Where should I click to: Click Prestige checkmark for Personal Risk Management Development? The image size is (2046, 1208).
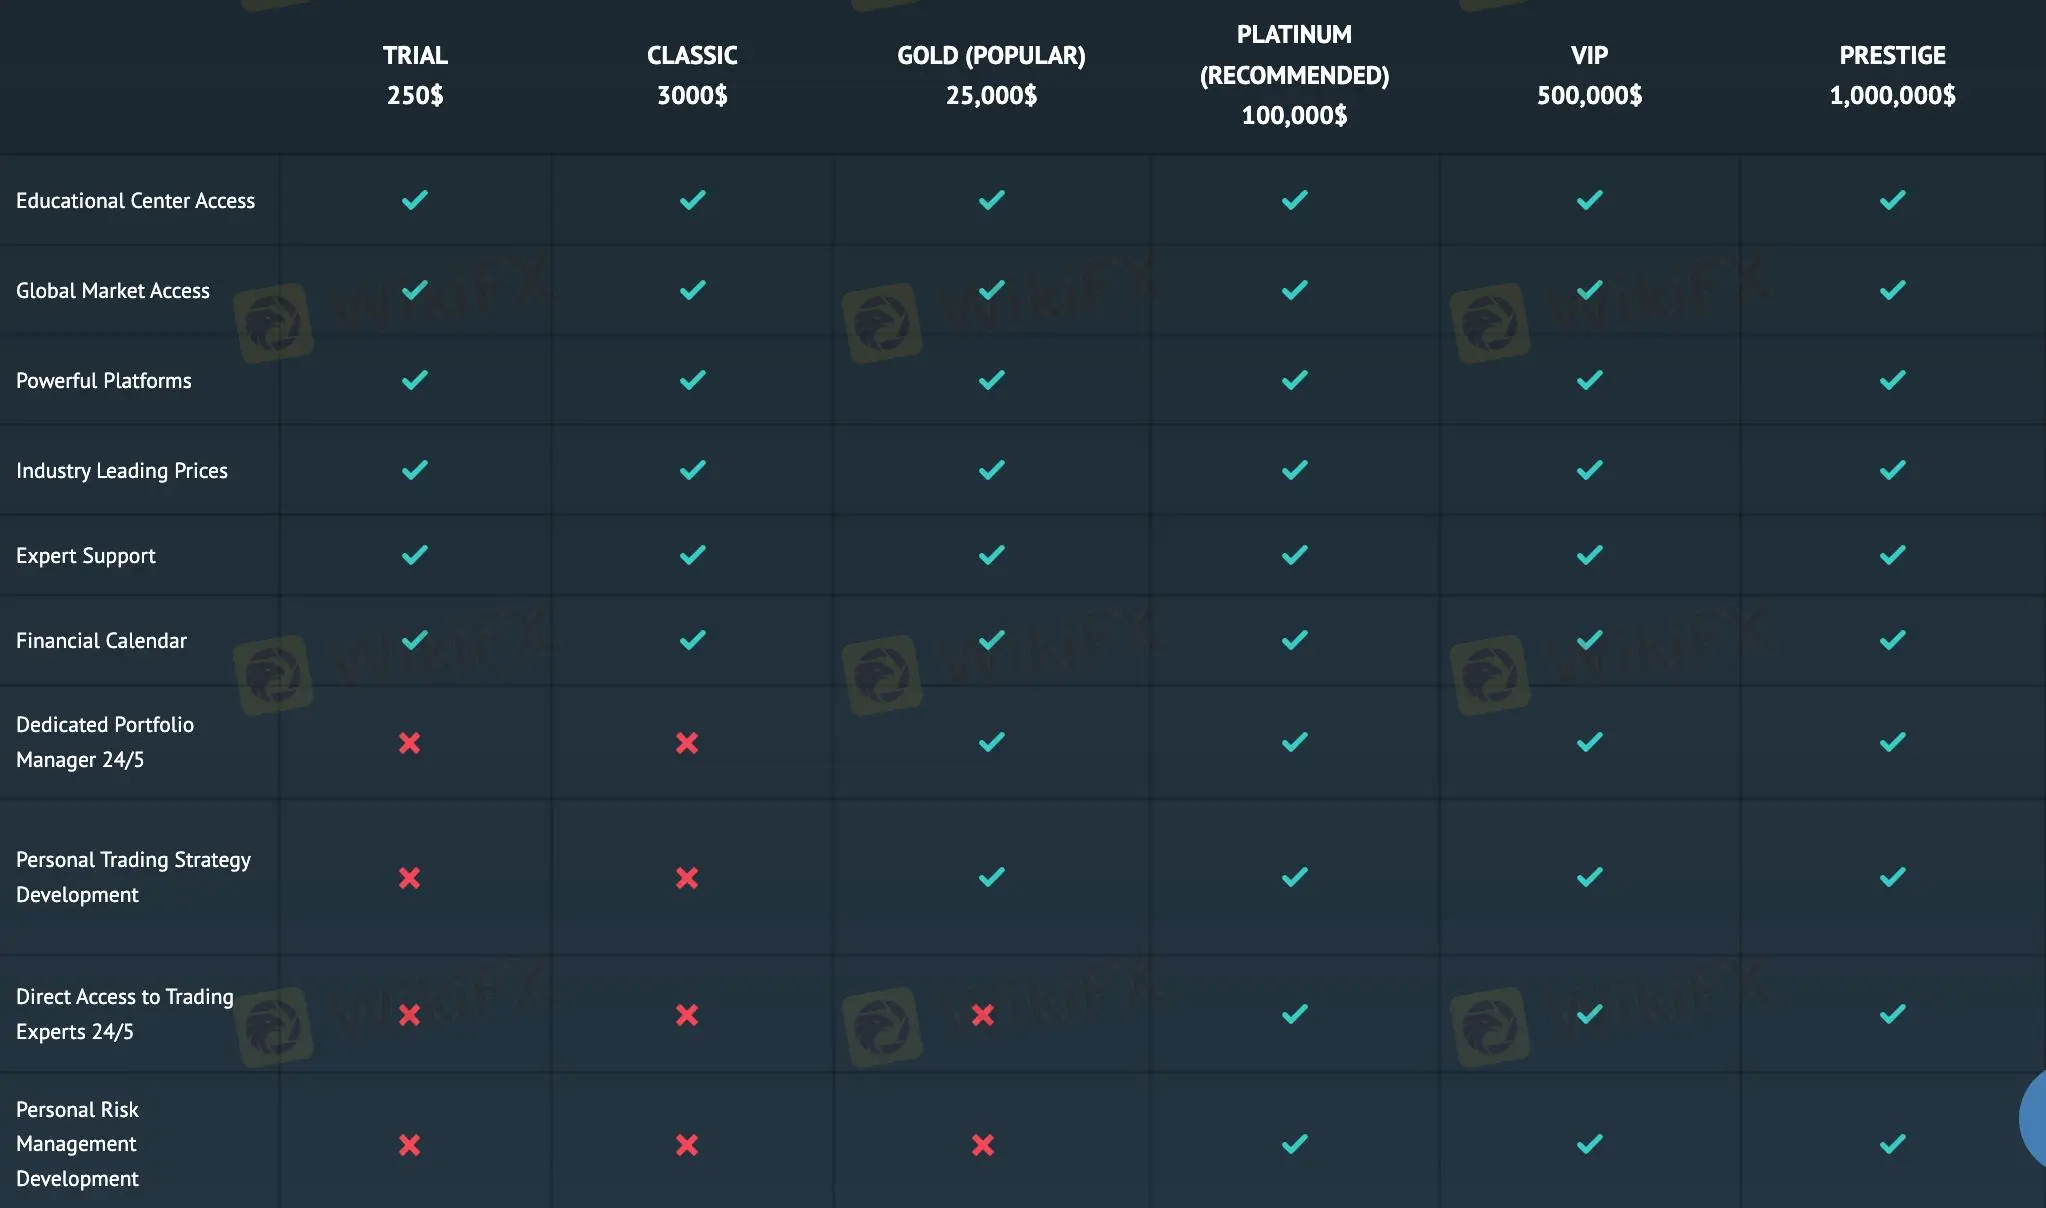[x=1892, y=1144]
